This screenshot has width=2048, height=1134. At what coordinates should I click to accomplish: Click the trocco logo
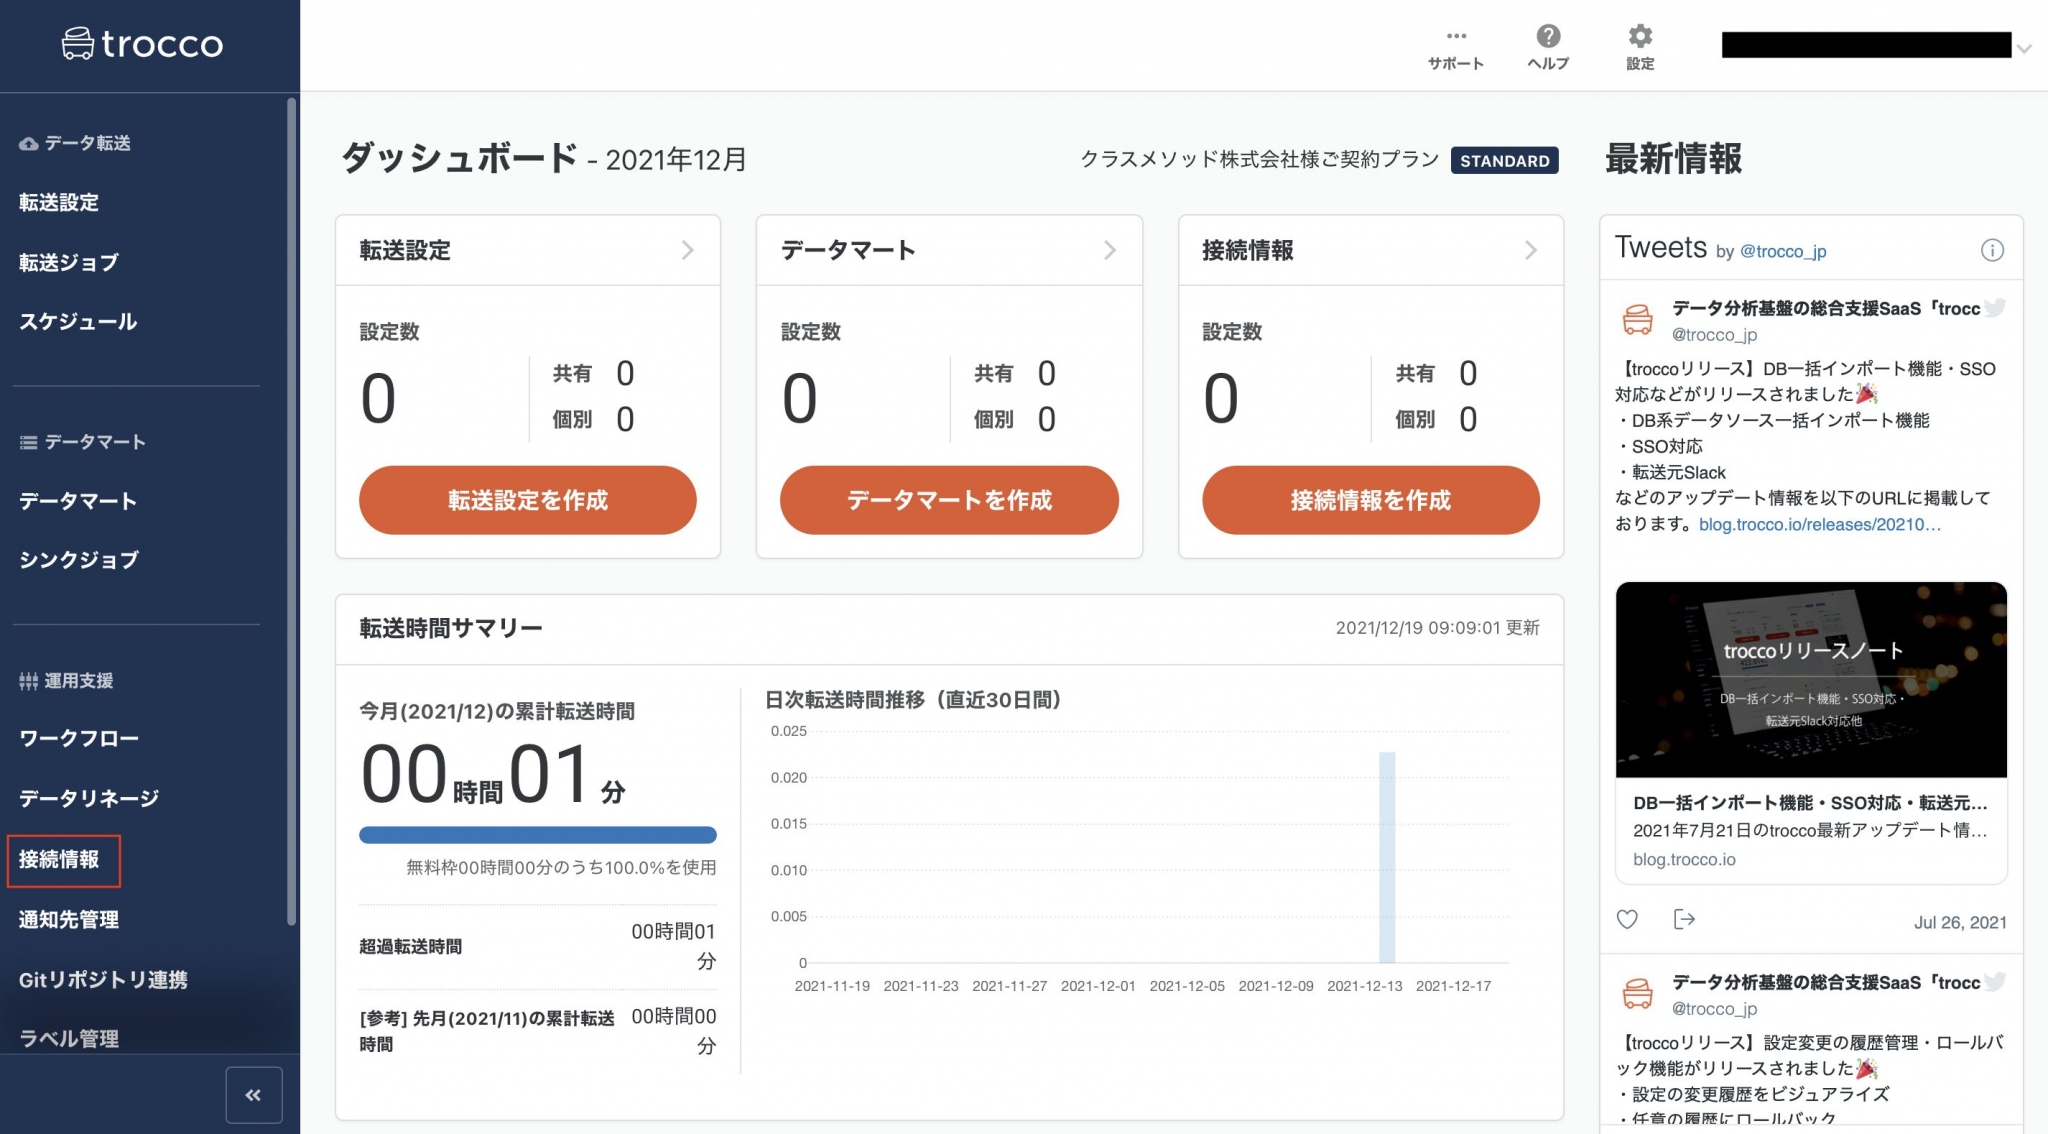click(x=142, y=44)
